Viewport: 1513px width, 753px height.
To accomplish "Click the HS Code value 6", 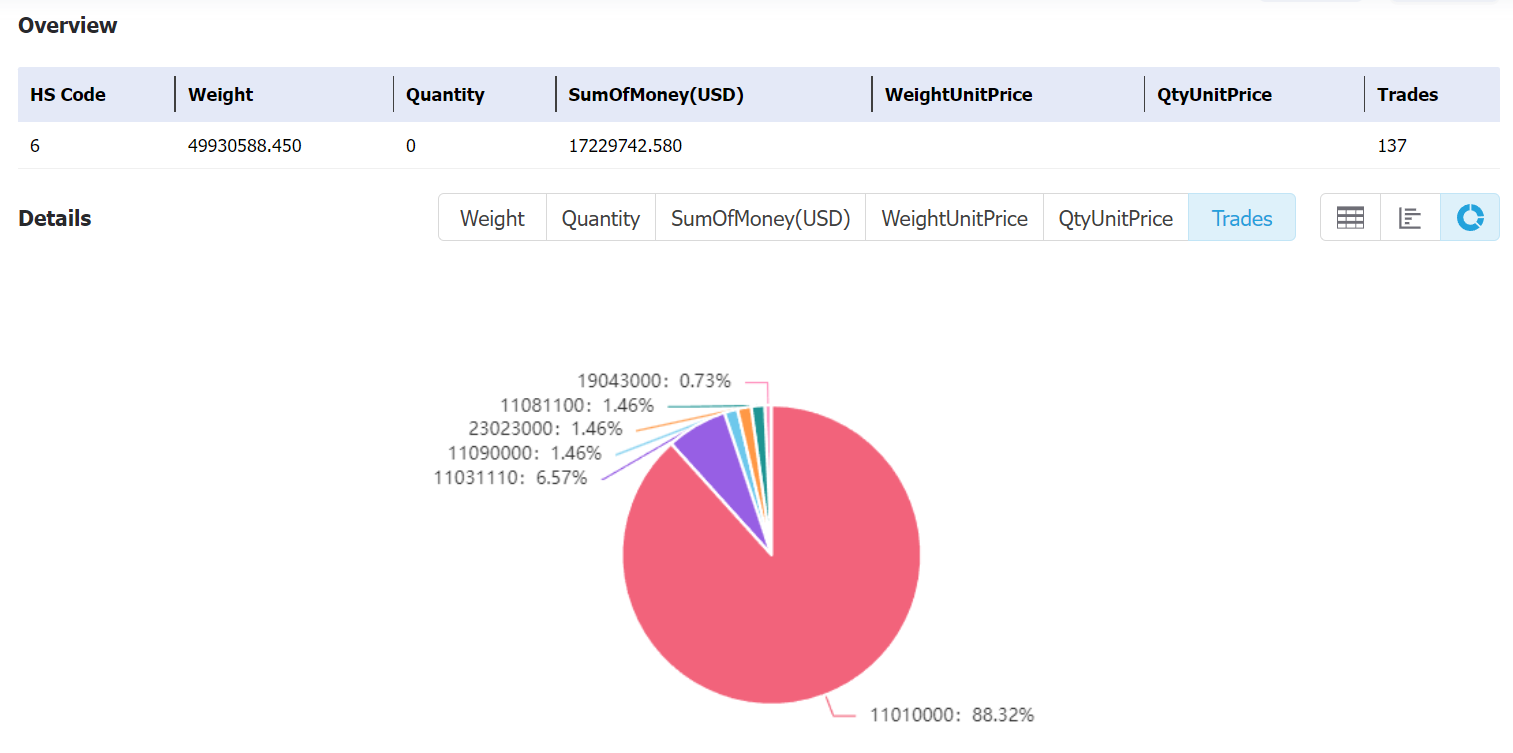I will pyautogui.click(x=35, y=146).
